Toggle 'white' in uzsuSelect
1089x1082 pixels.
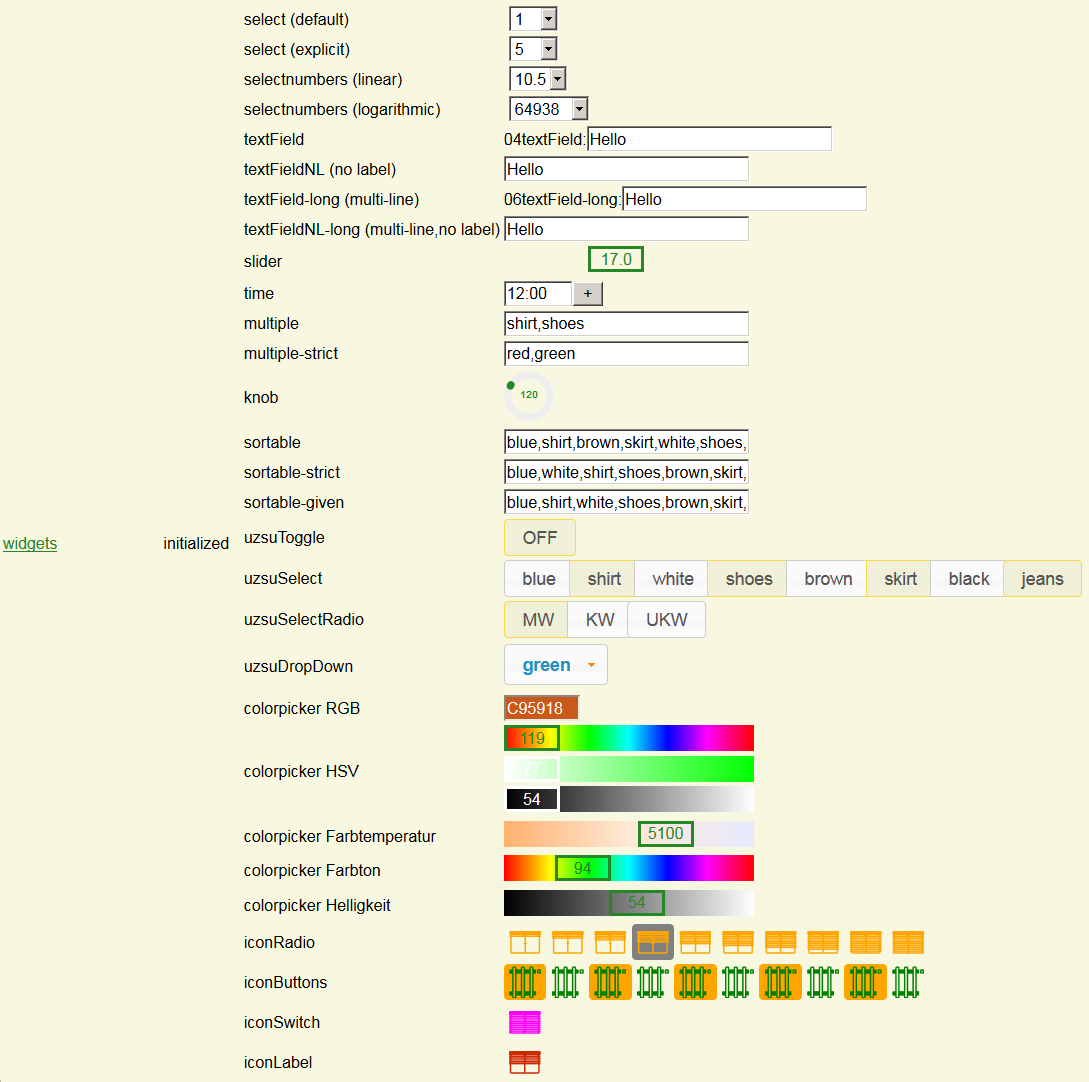672,579
